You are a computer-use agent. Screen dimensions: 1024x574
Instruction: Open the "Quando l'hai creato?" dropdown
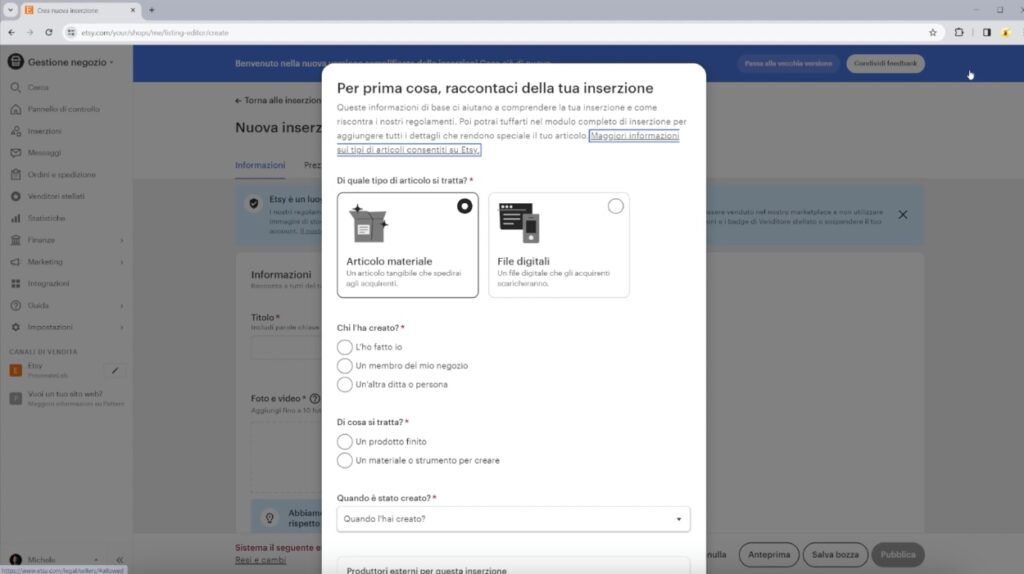(513, 519)
